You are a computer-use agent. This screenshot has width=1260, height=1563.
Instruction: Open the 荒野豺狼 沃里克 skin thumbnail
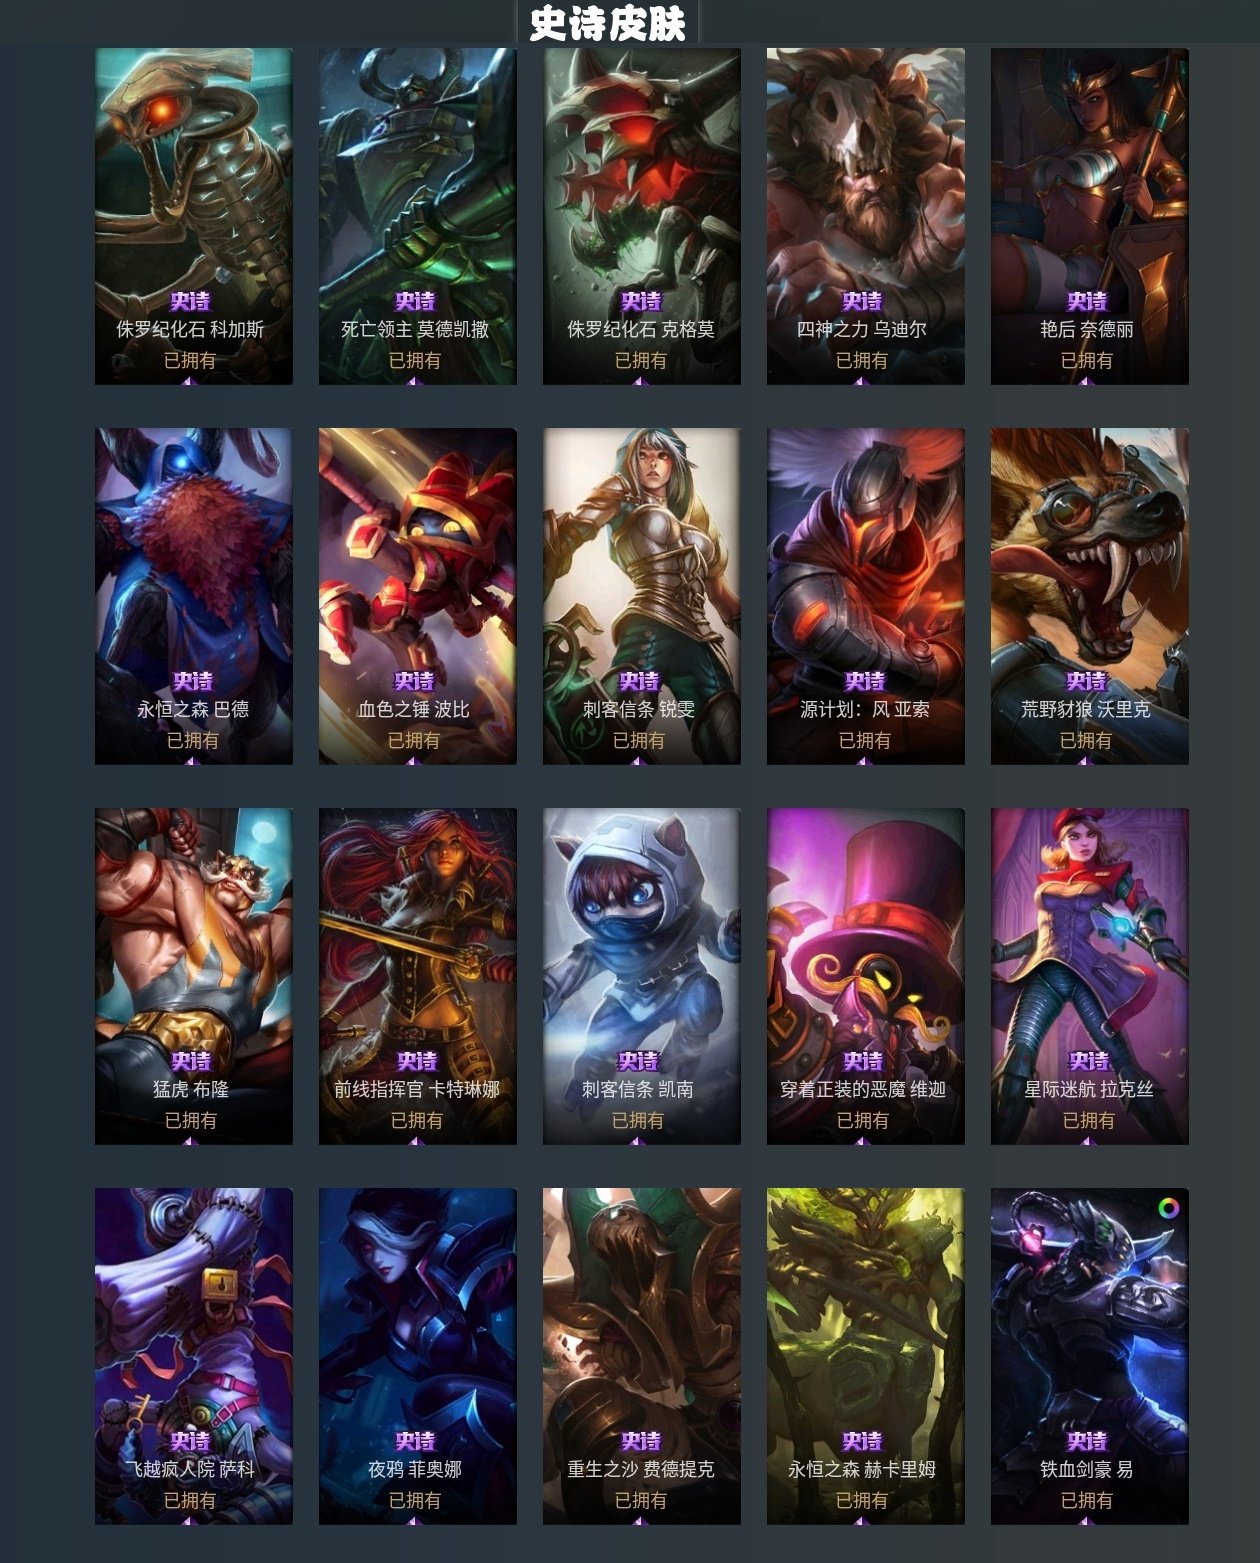1090,596
